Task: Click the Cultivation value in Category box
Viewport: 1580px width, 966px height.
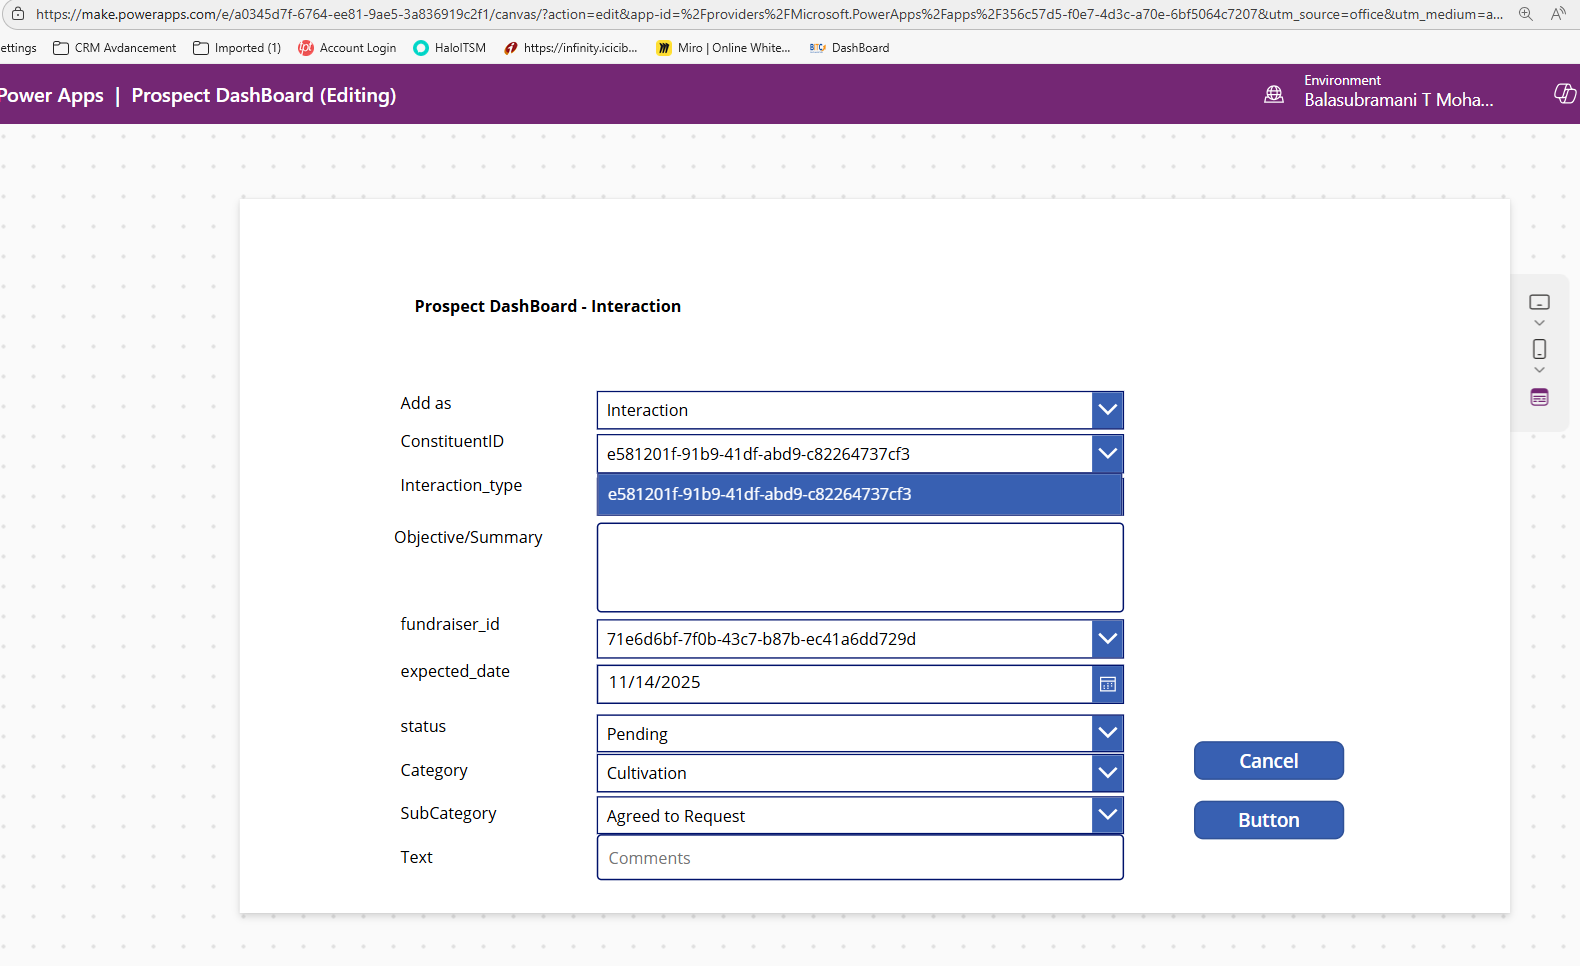Action: (x=646, y=773)
